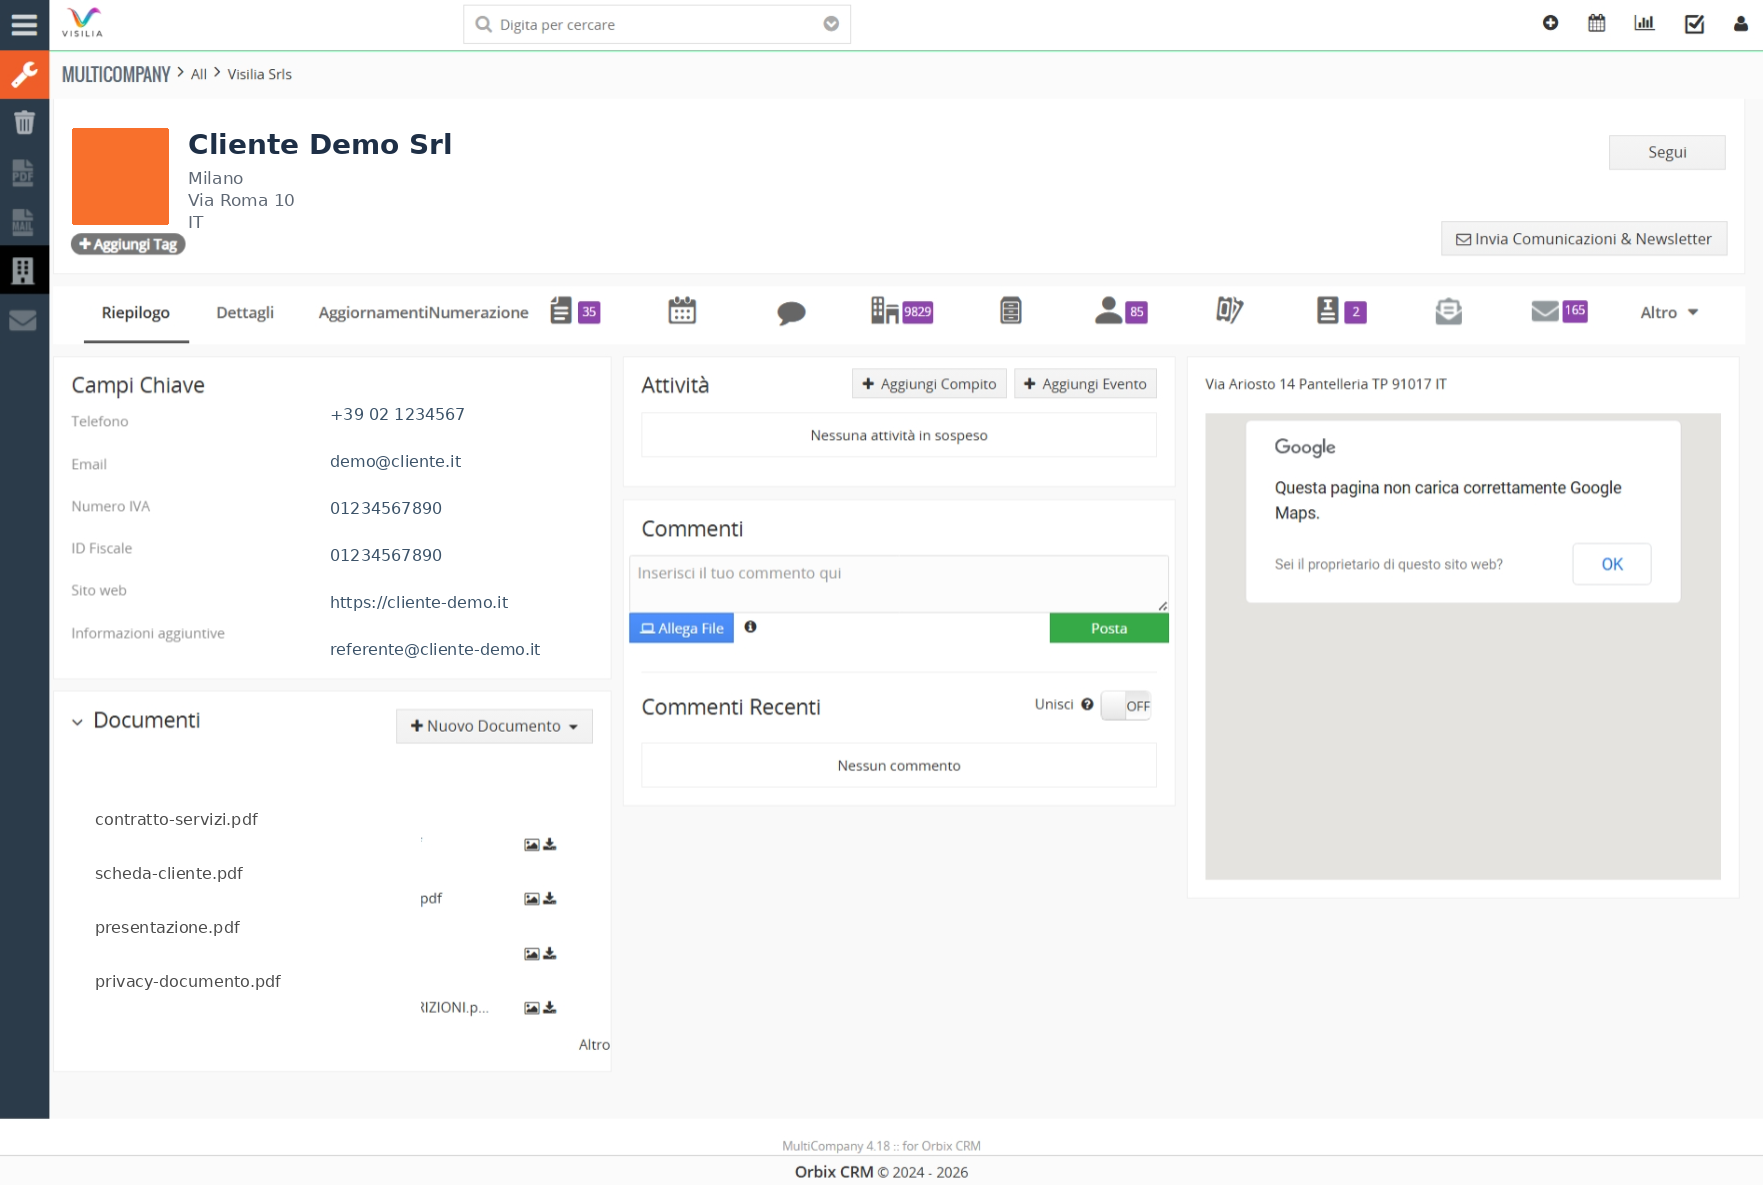Click the green Posta button
Screen dimensions: 1763x1185
tap(1109, 628)
